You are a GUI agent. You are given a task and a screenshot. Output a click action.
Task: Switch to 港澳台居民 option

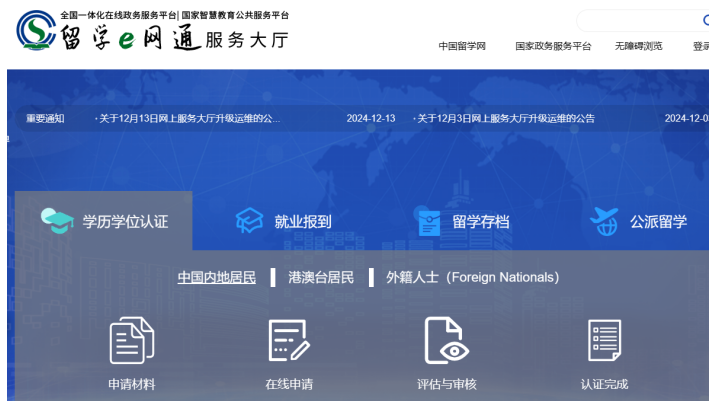pyautogui.click(x=321, y=277)
